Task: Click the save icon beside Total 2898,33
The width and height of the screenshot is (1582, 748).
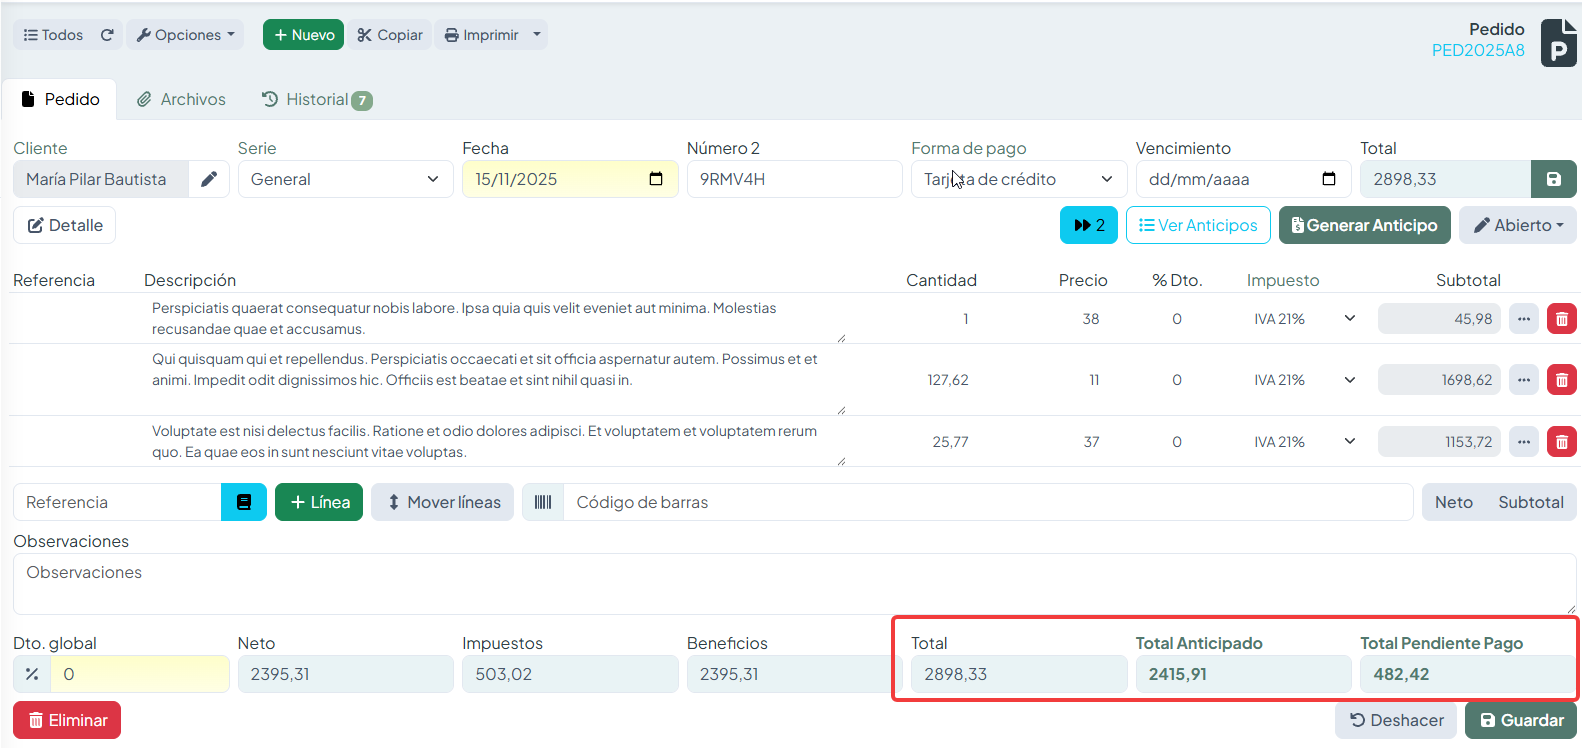Action: coord(1553,179)
